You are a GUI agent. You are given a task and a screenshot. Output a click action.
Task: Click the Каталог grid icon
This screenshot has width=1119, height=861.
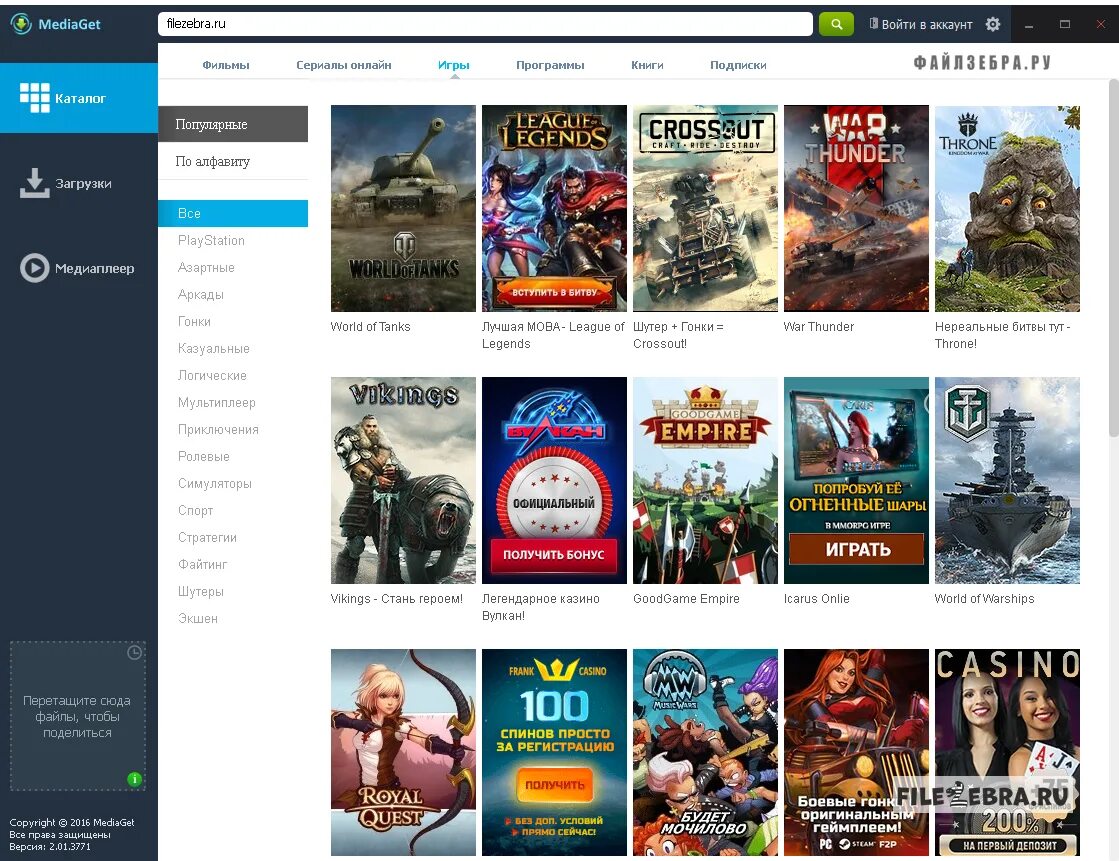pos(34,98)
